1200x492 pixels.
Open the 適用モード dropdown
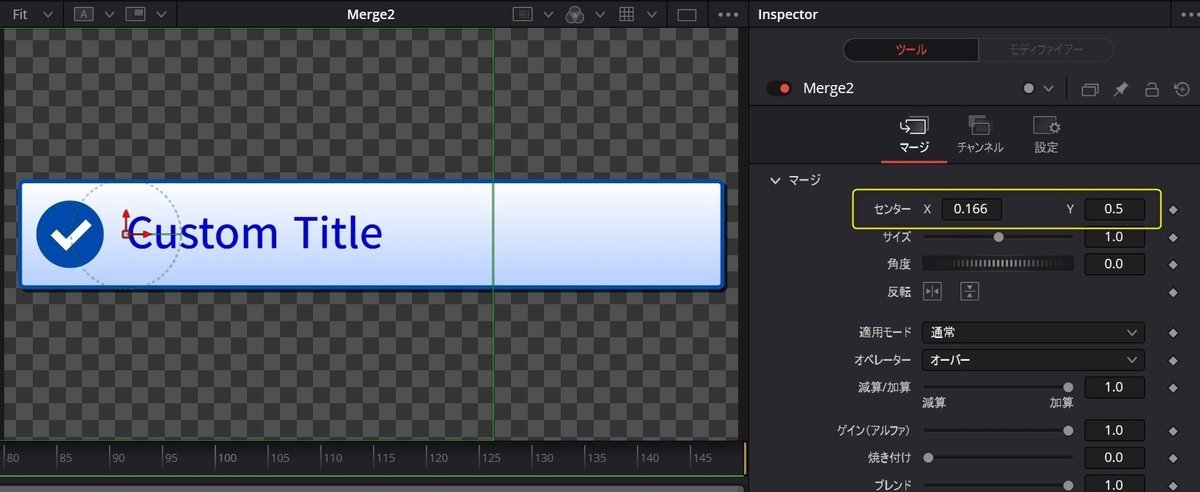coord(1033,332)
